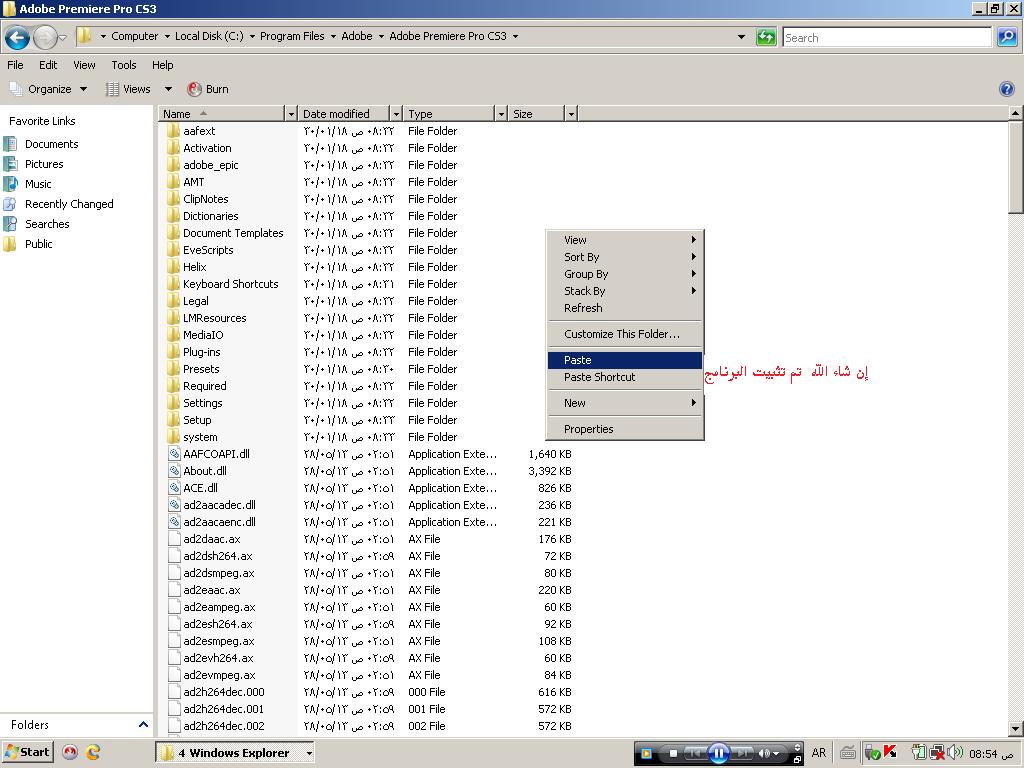Open the New submenu in context menu
1024x768 pixels.
click(625, 404)
